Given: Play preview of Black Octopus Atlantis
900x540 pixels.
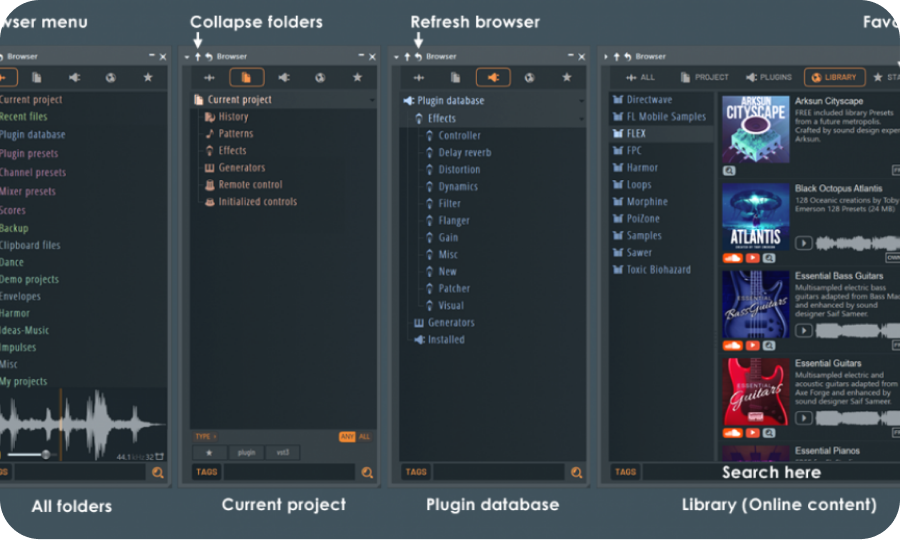Looking at the screenshot, I should [x=804, y=243].
